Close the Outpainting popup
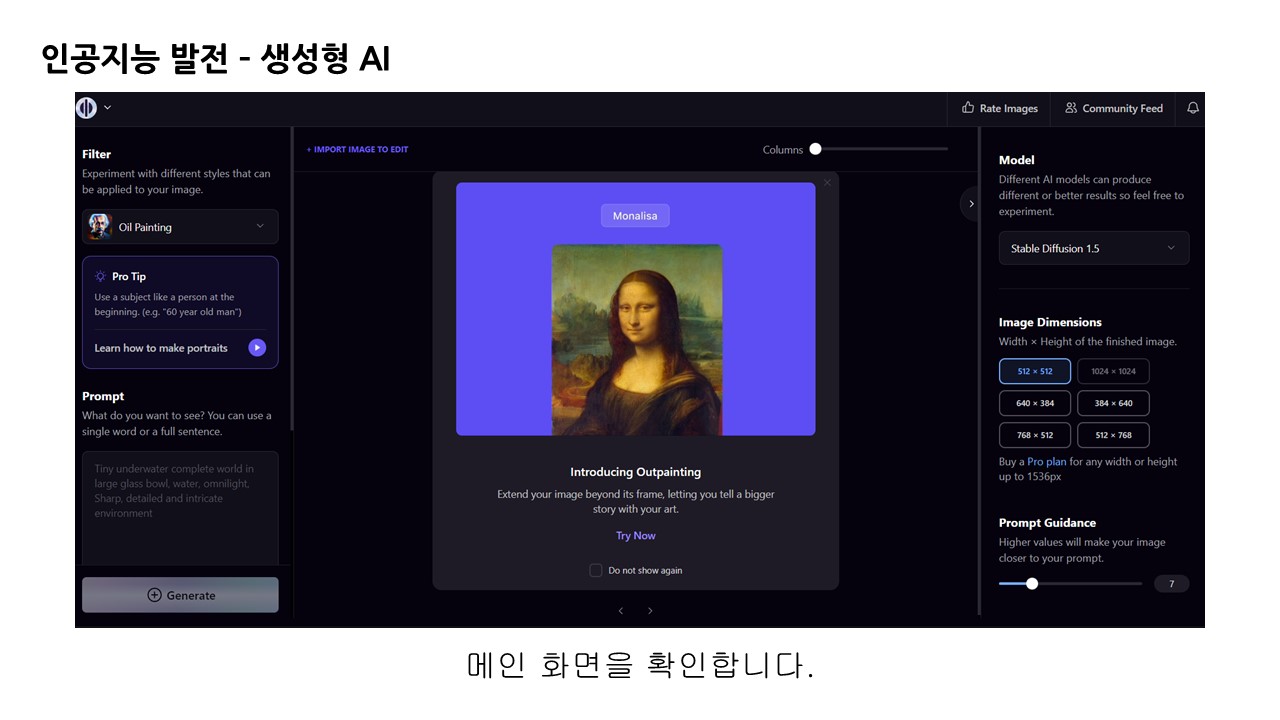 pyautogui.click(x=827, y=183)
